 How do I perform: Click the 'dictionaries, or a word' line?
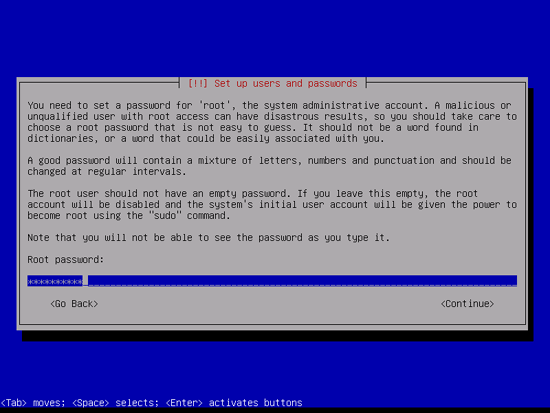click(x=206, y=139)
